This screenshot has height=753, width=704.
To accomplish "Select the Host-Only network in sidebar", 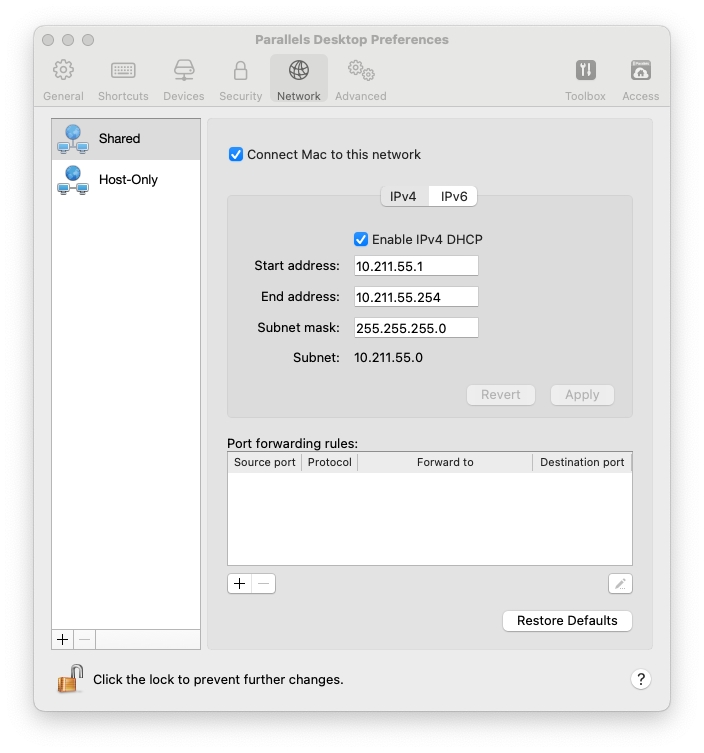I will pyautogui.click(x=126, y=180).
